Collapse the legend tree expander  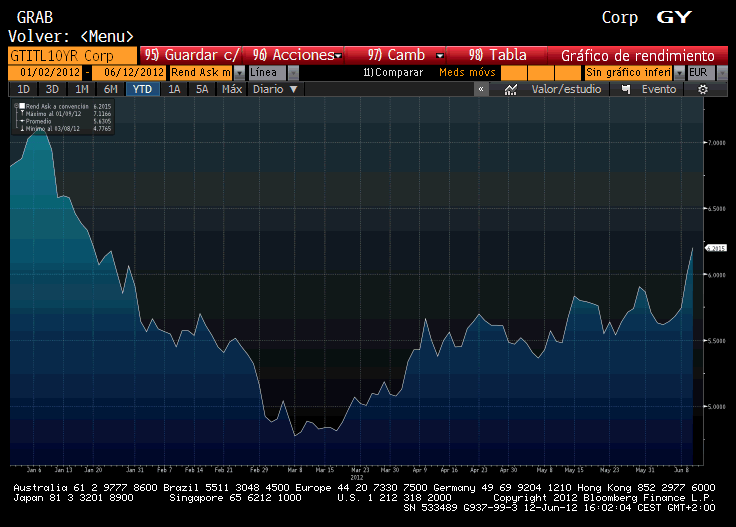(x=15, y=107)
